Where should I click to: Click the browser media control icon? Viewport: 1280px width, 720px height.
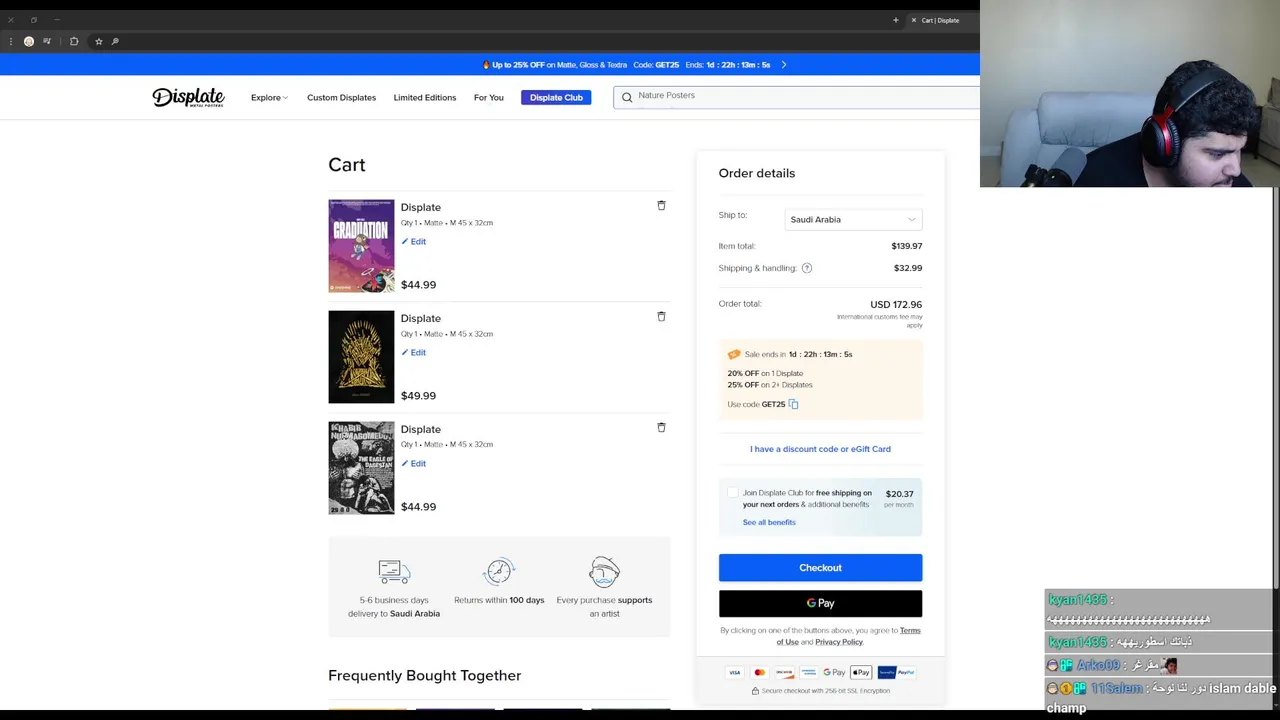(x=47, y=41)
